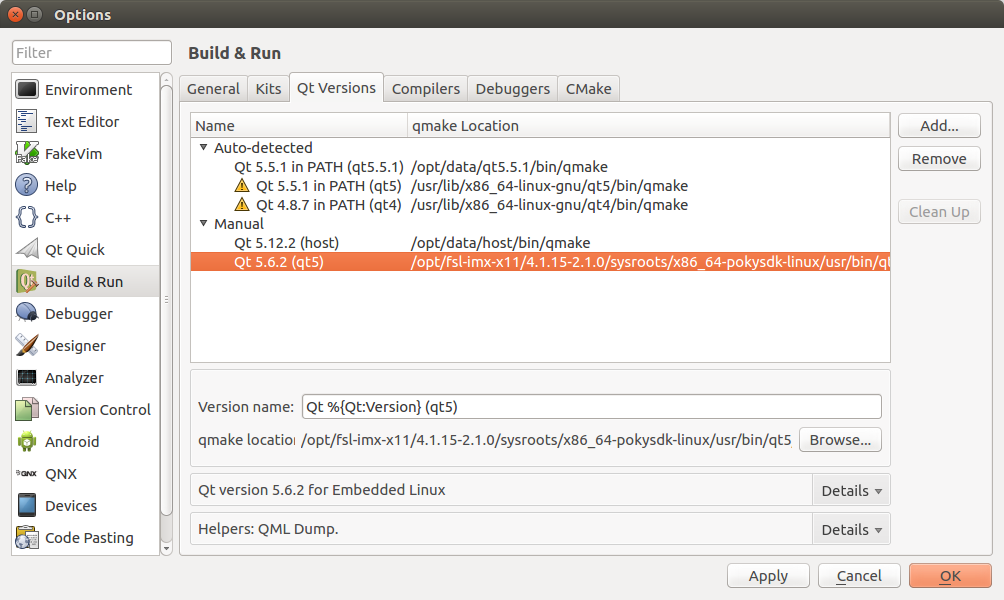Collapse the Manual tree group
Viewport: 1004px width, 600px height.
coord(203,224)
